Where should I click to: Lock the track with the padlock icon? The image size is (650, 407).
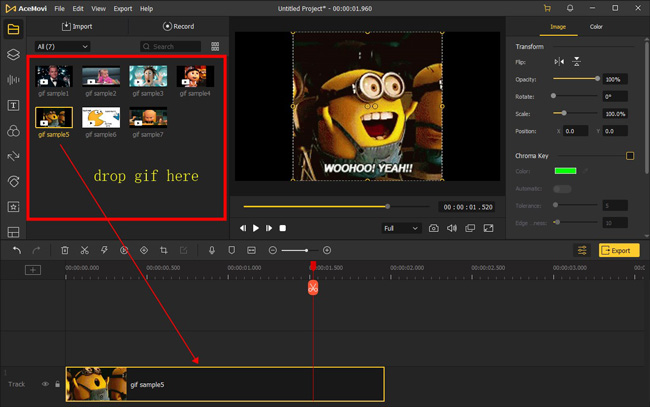pos(57,384)
